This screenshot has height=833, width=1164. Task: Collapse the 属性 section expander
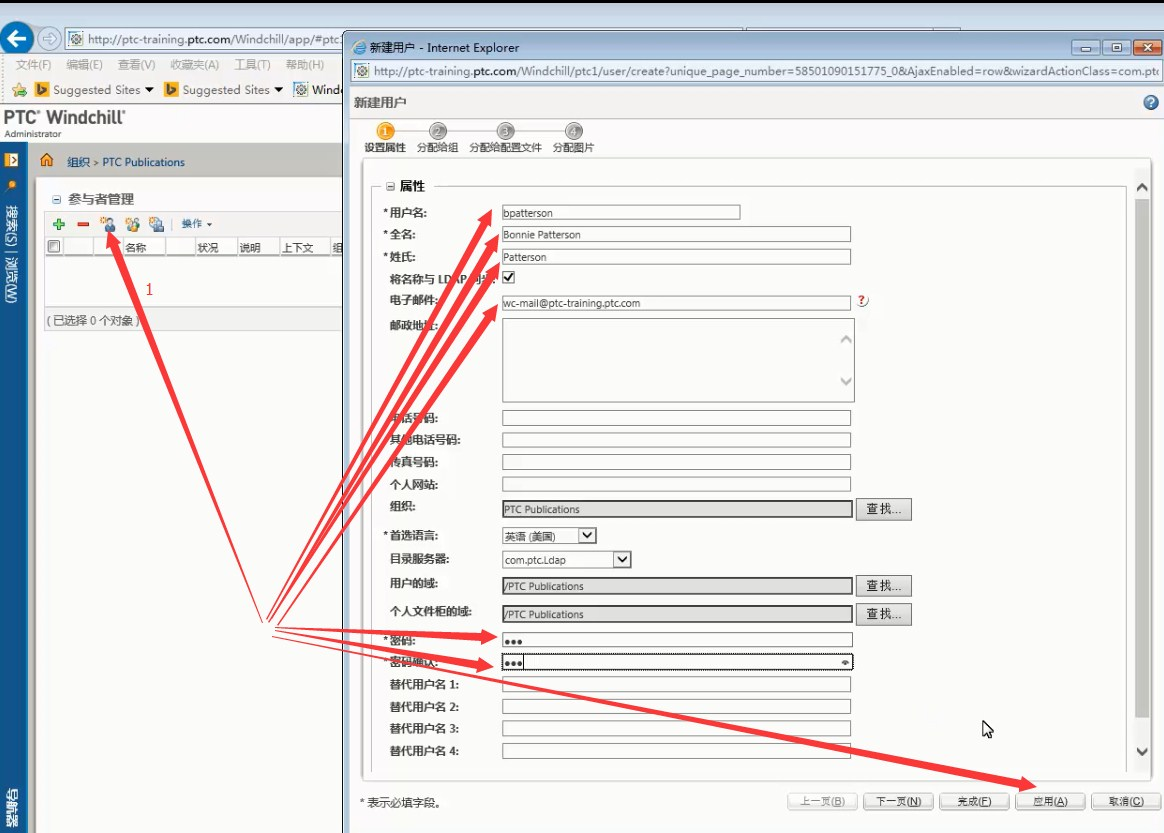point(390,186)
